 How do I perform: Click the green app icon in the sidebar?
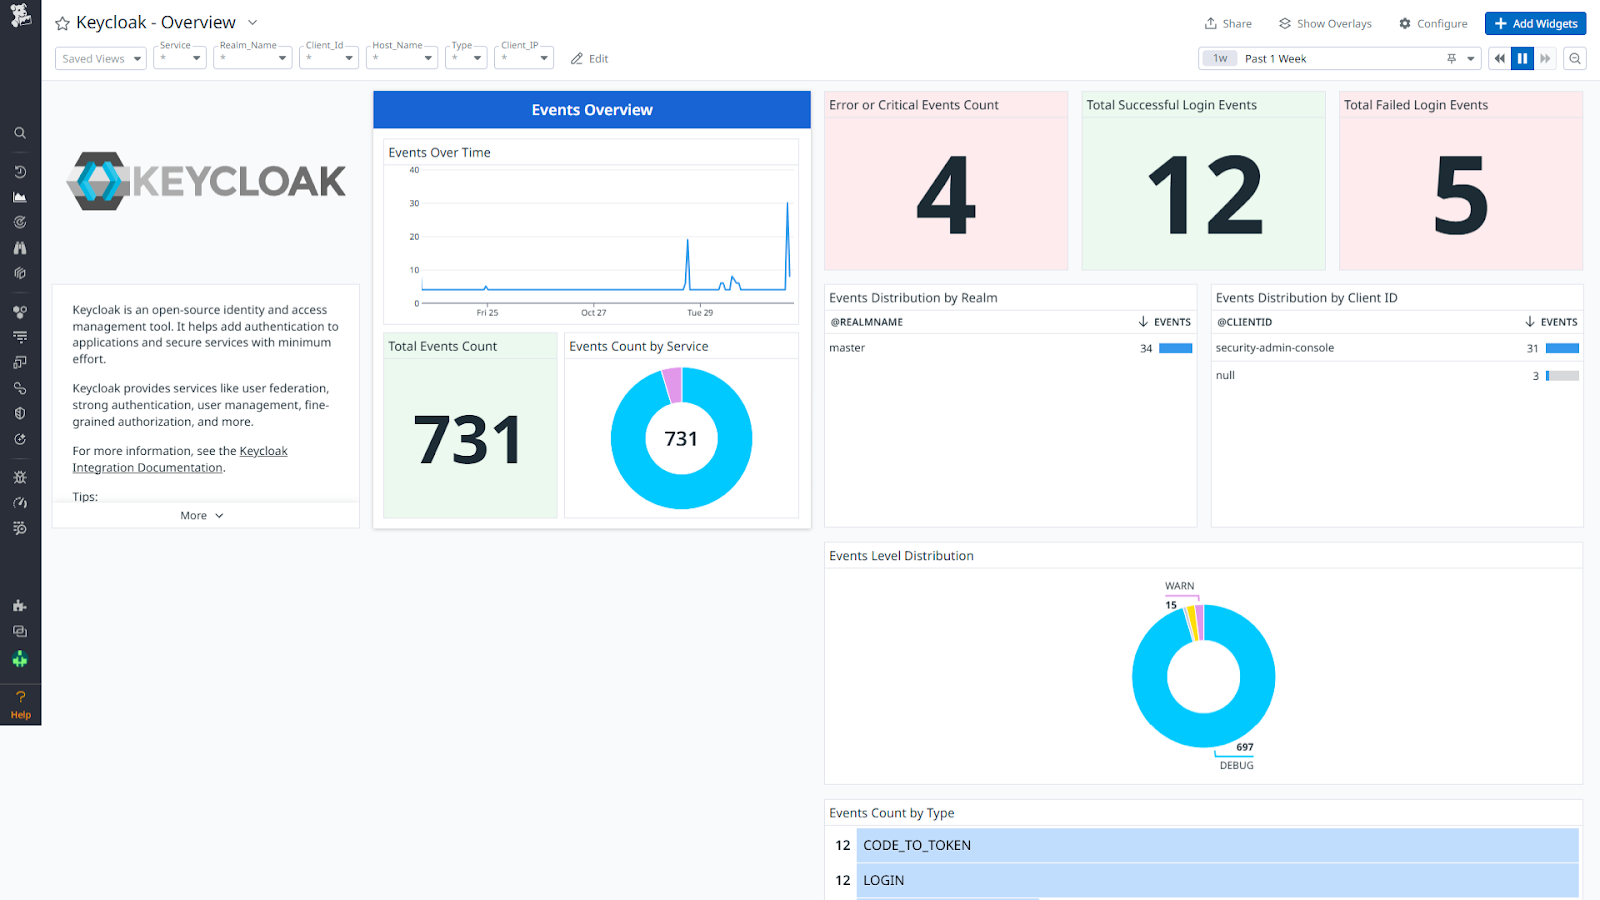tap(20, 659)
